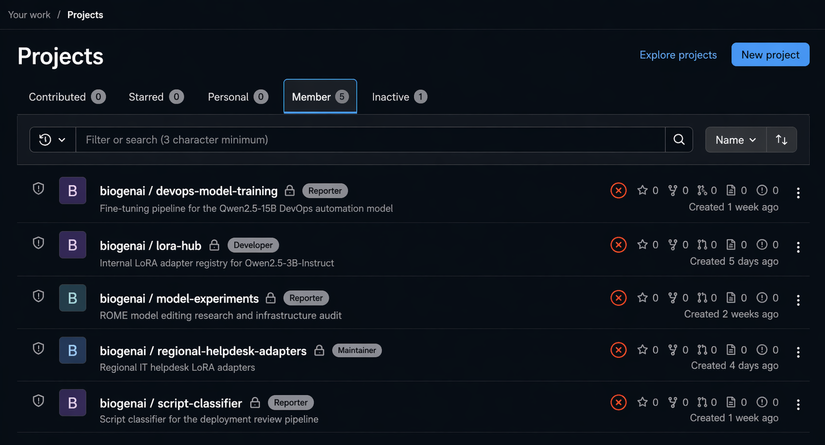Click issues icon for devops-model-training
This screenshot has width=825, height=445.
tap(761, 190)
